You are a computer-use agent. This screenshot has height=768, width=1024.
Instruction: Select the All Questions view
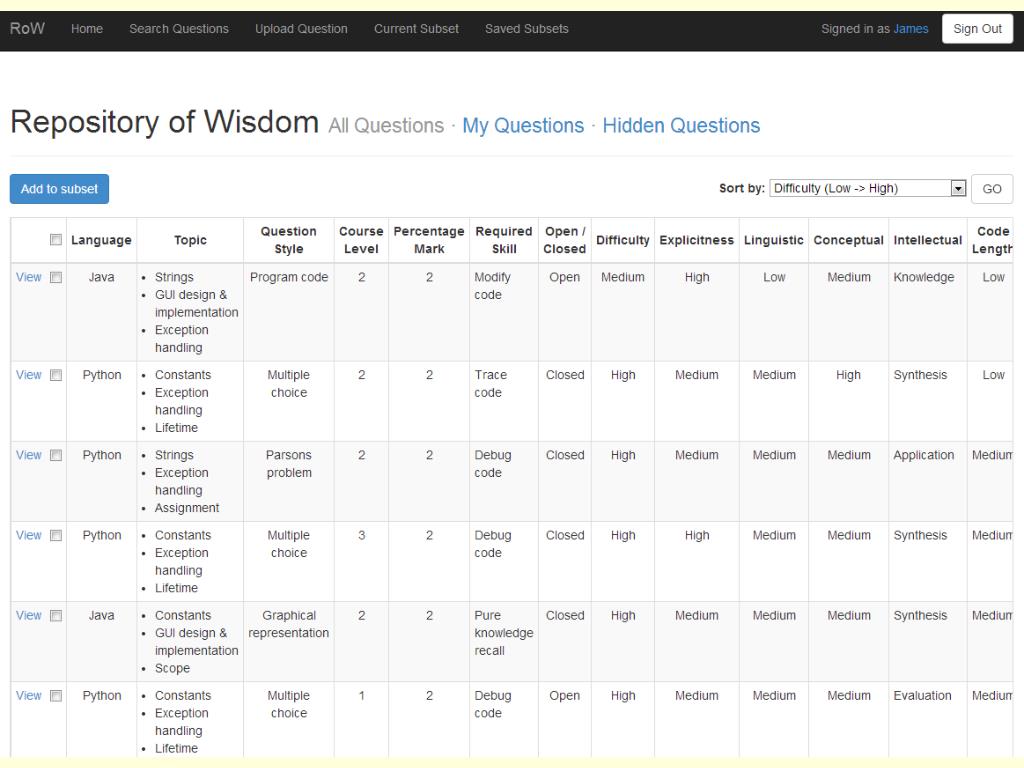tap(386, 125)
